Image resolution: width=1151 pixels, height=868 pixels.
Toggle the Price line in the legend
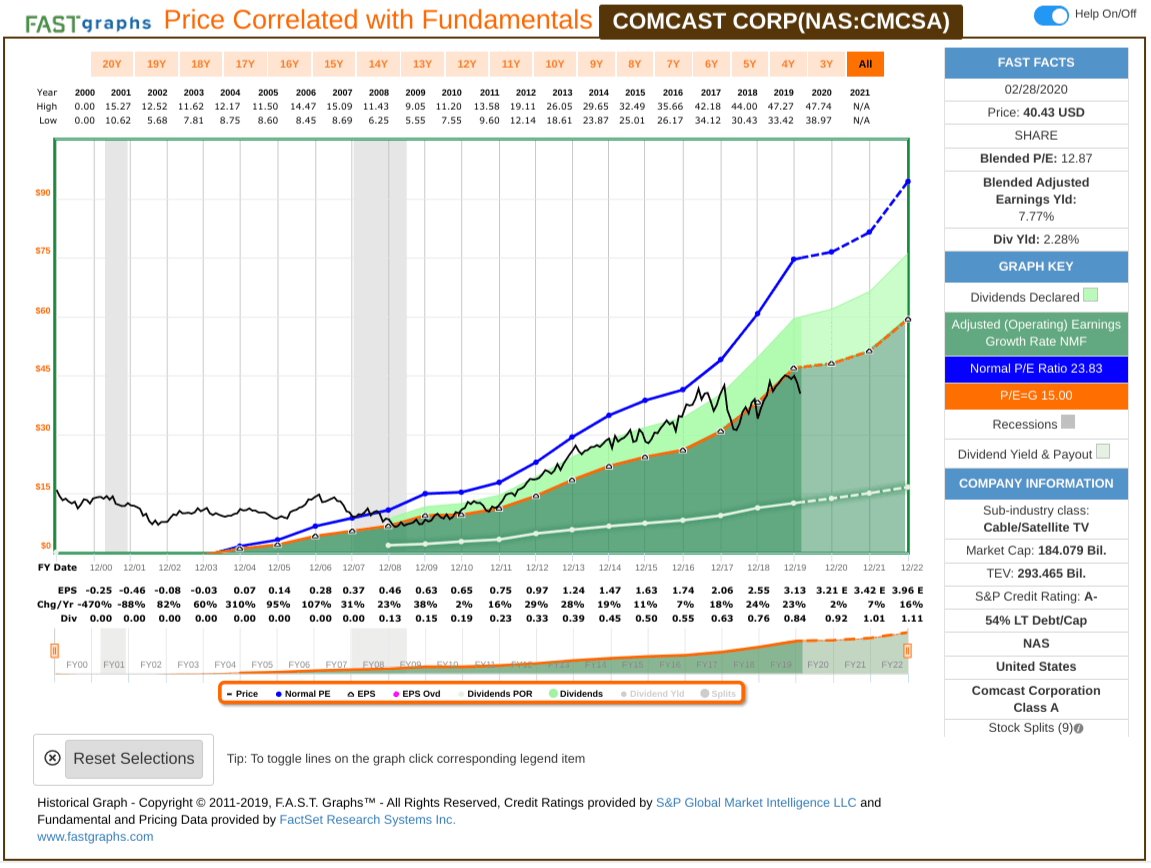pos(242,694)
